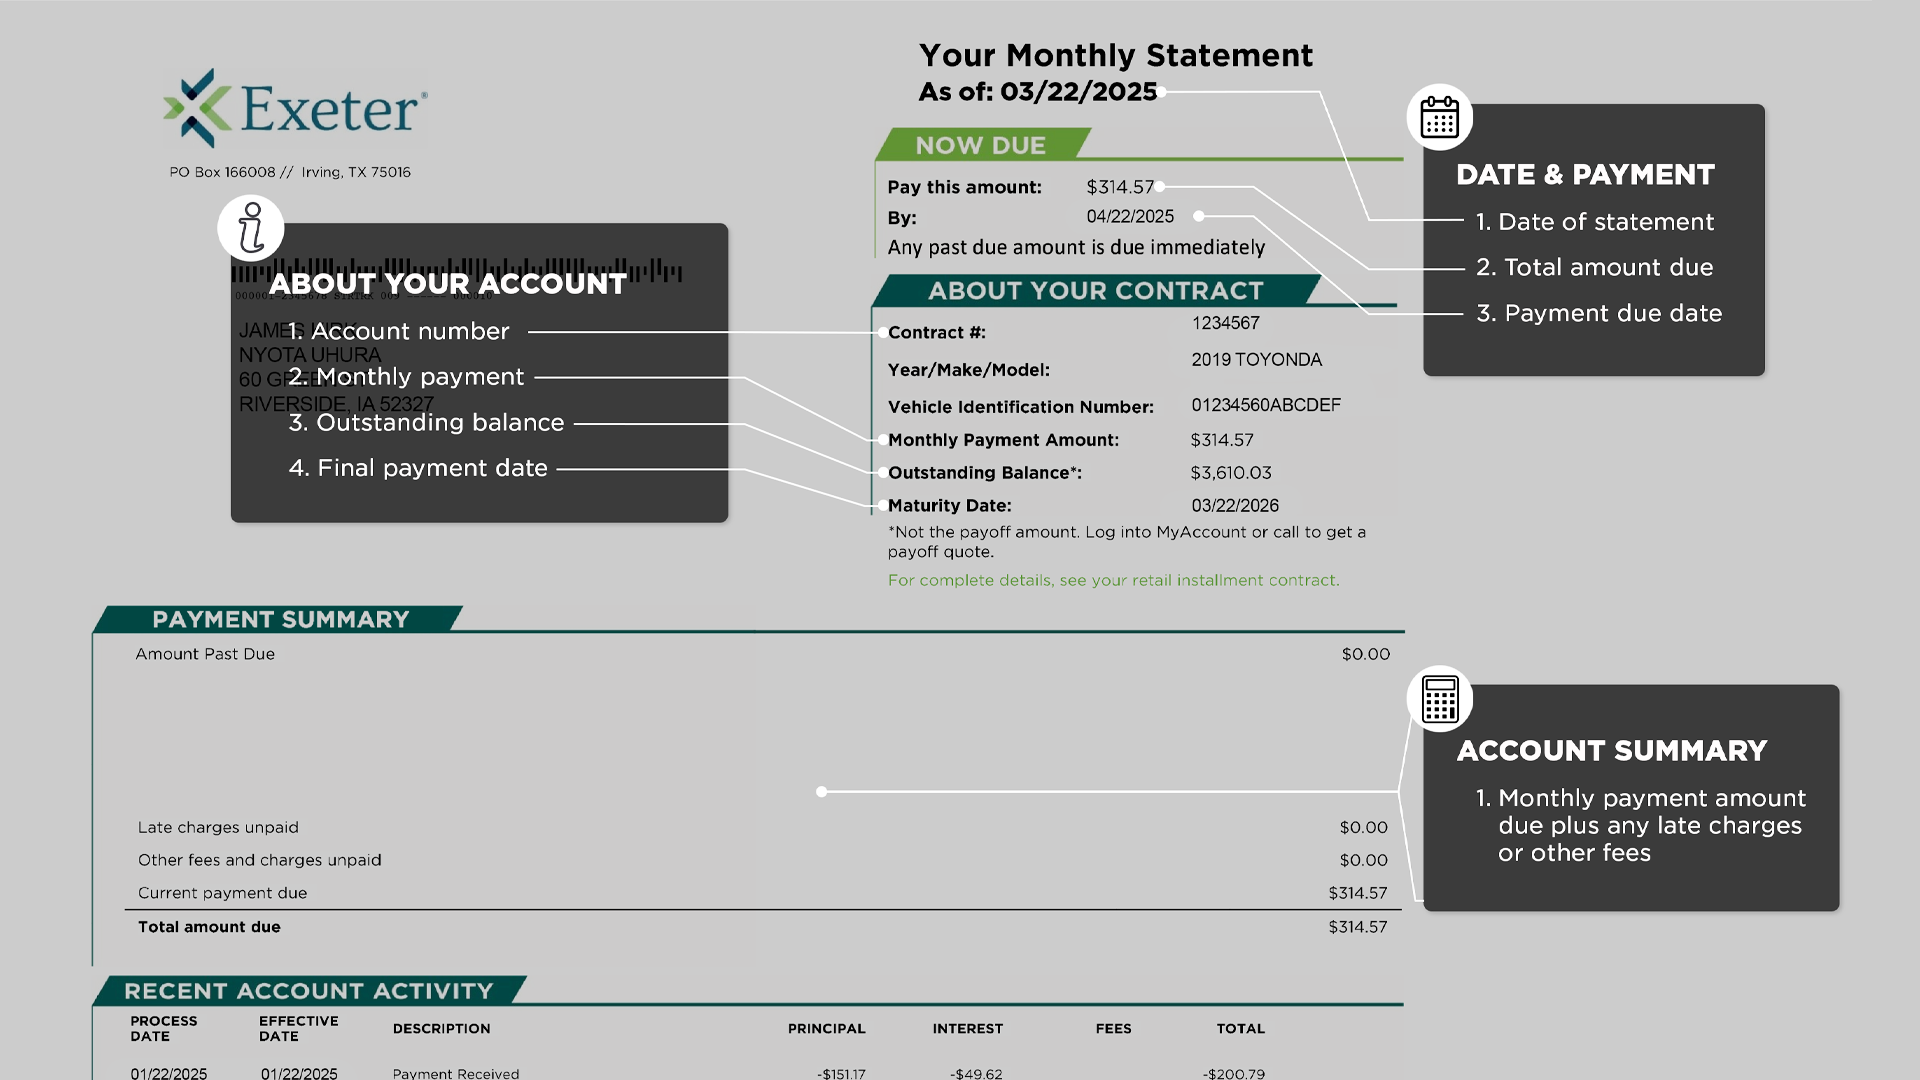Click the PO Box 166008 Irving address
The width and height of the screenshot is (1920, 1080).
(x=290, y=172)
